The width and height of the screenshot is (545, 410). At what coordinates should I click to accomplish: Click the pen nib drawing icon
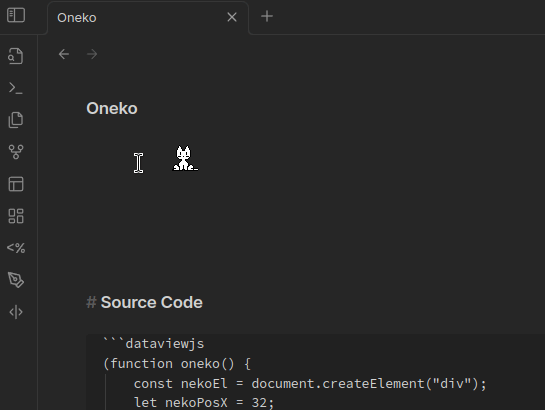point(16,280)
